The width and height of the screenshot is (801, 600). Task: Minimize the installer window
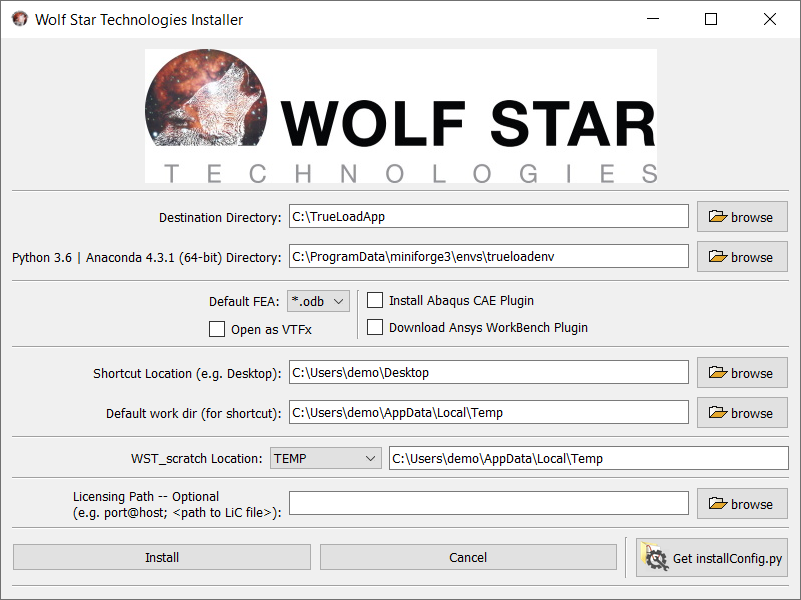[x=653, y=19]
